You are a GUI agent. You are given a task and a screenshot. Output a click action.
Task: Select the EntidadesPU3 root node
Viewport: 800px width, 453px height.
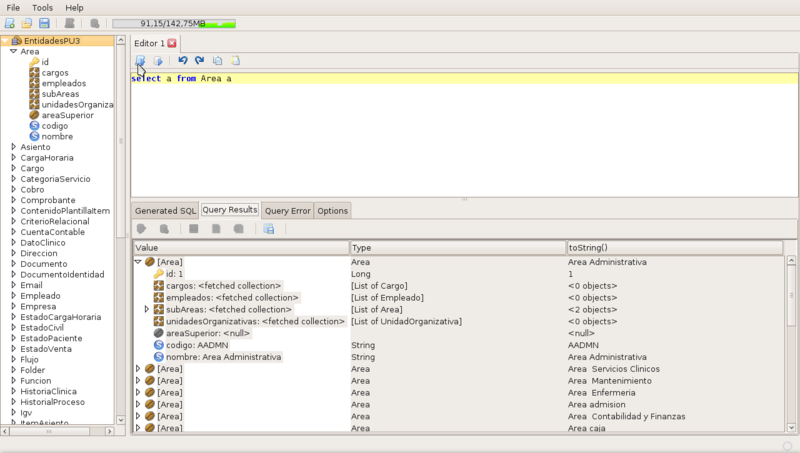52,41
